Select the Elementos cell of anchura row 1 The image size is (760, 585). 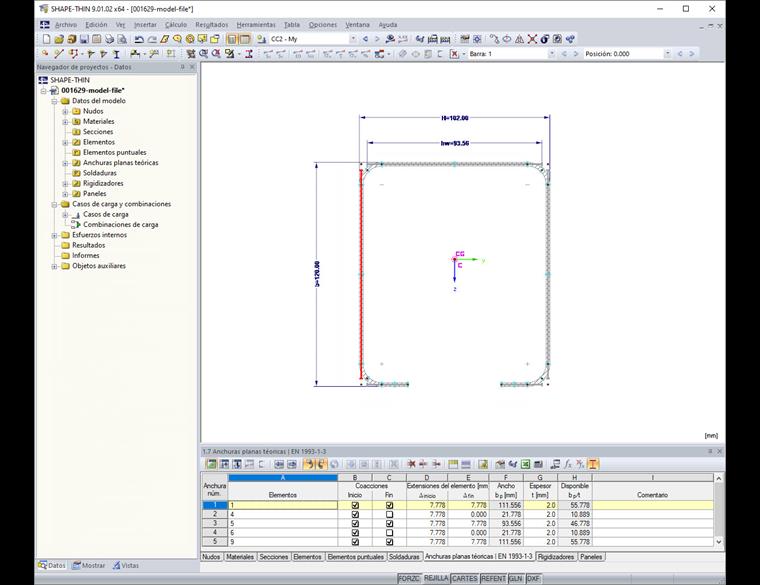tap(283, 505)
